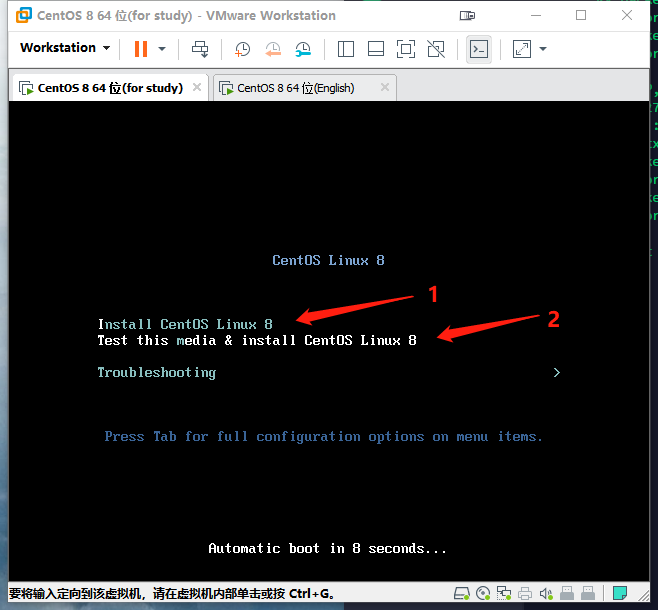Screen dimensions: 658x610
Task: Close the VMware Workstation window
Action: pos(627,16)
